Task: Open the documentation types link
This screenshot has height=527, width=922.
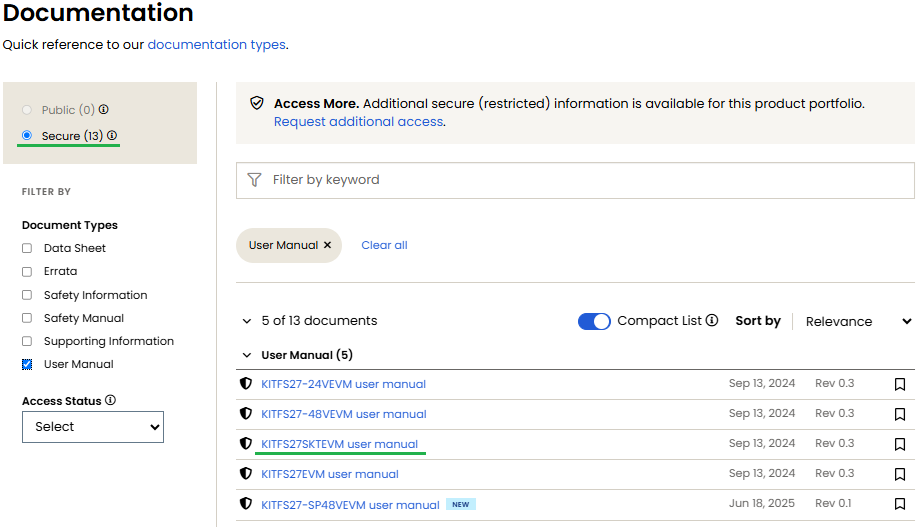Action: point(216,45)
